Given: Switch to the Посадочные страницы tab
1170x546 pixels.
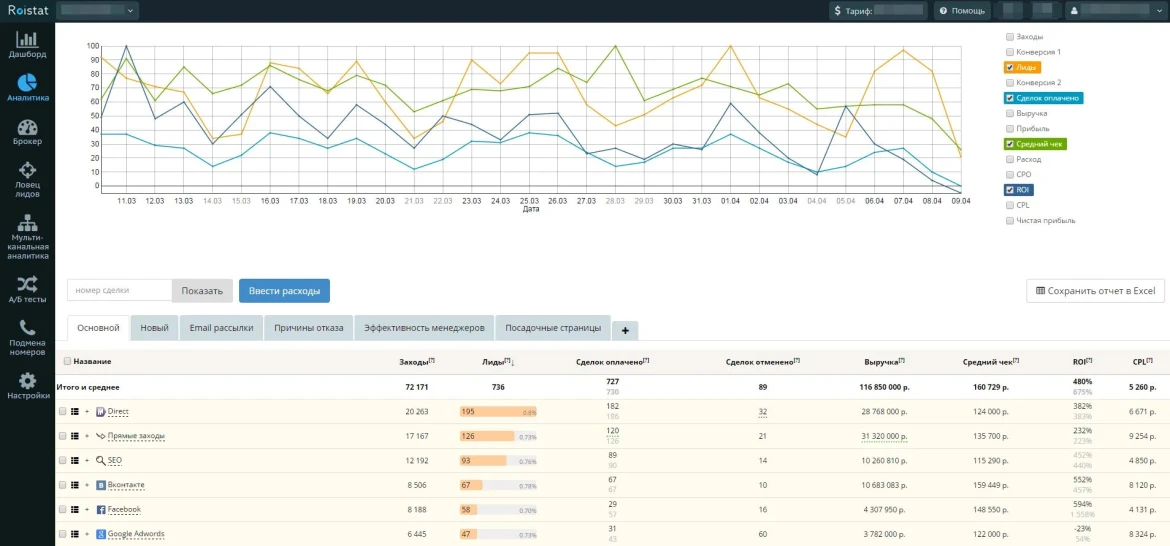Looking at the screenshot, I should [553, 328].
